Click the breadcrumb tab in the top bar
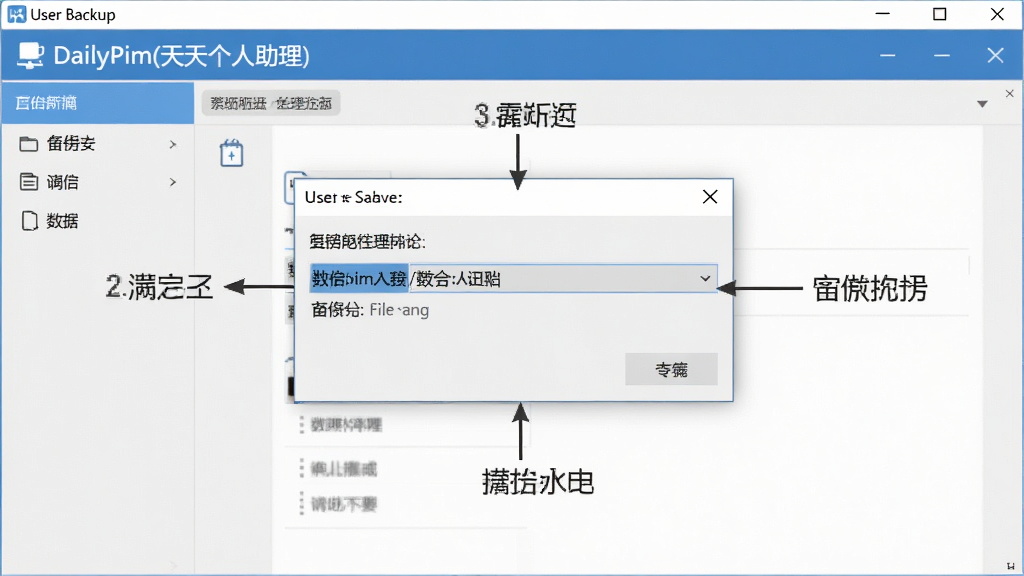 point(270,103)
